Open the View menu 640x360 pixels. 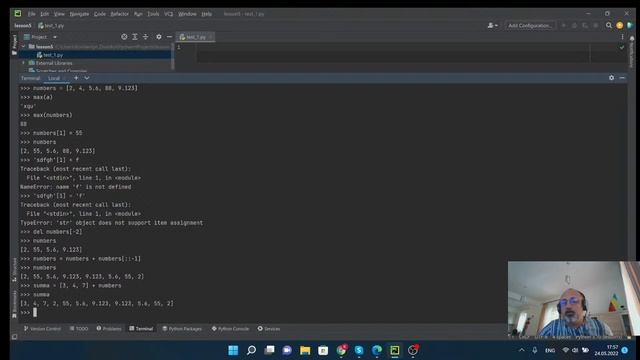click(59, 14)
